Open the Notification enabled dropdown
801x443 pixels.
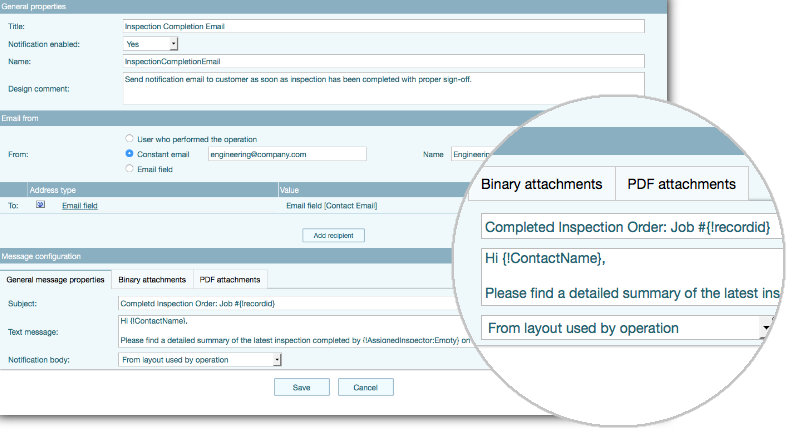[x=150, y=44]
